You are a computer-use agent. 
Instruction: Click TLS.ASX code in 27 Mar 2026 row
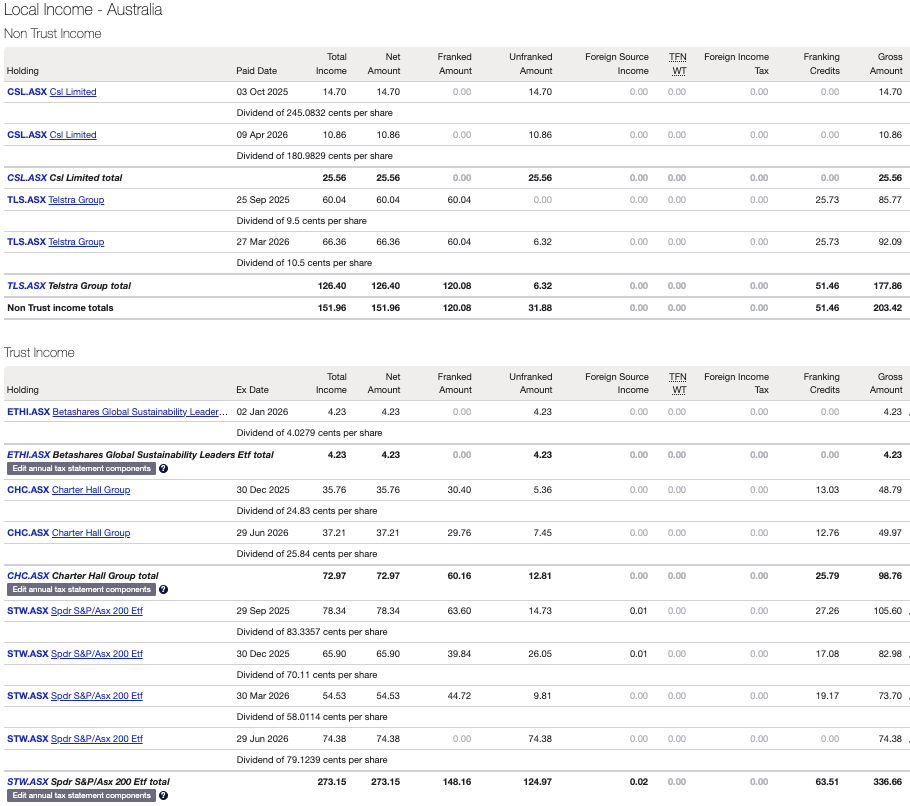(x=26, y=242)
